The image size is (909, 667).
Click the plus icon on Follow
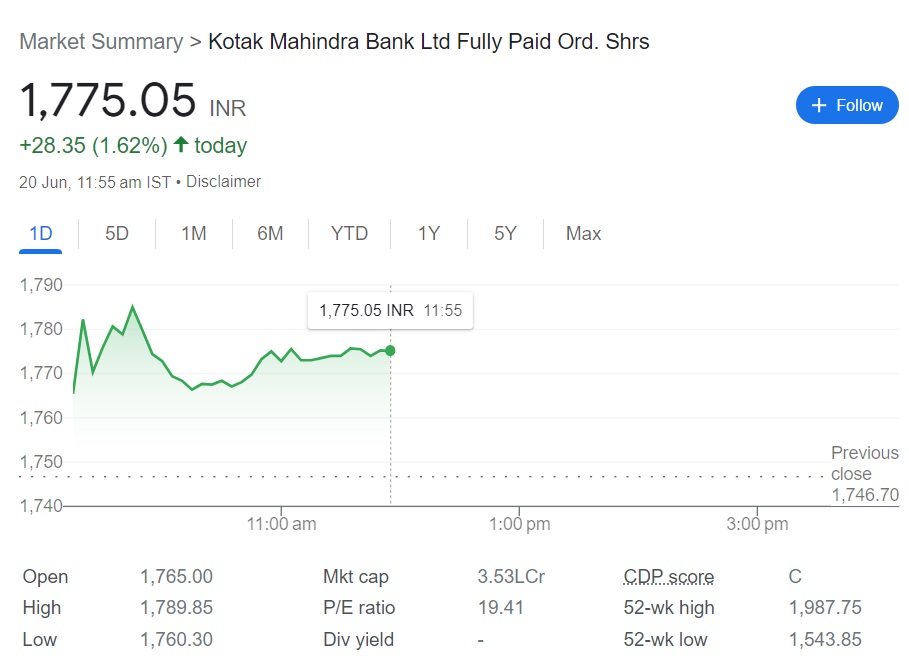point(819,105)
